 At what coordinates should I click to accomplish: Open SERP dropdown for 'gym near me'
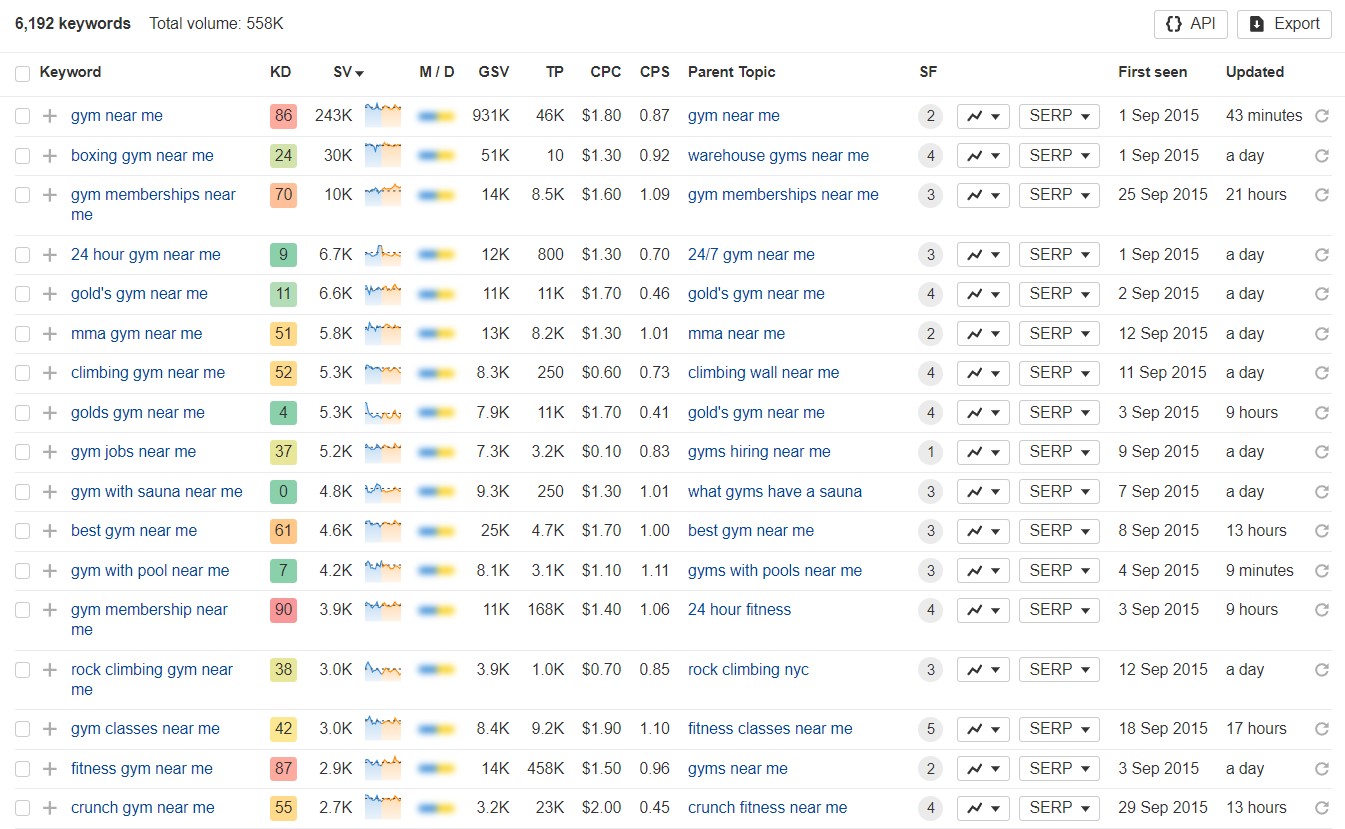click(1058, 116)
